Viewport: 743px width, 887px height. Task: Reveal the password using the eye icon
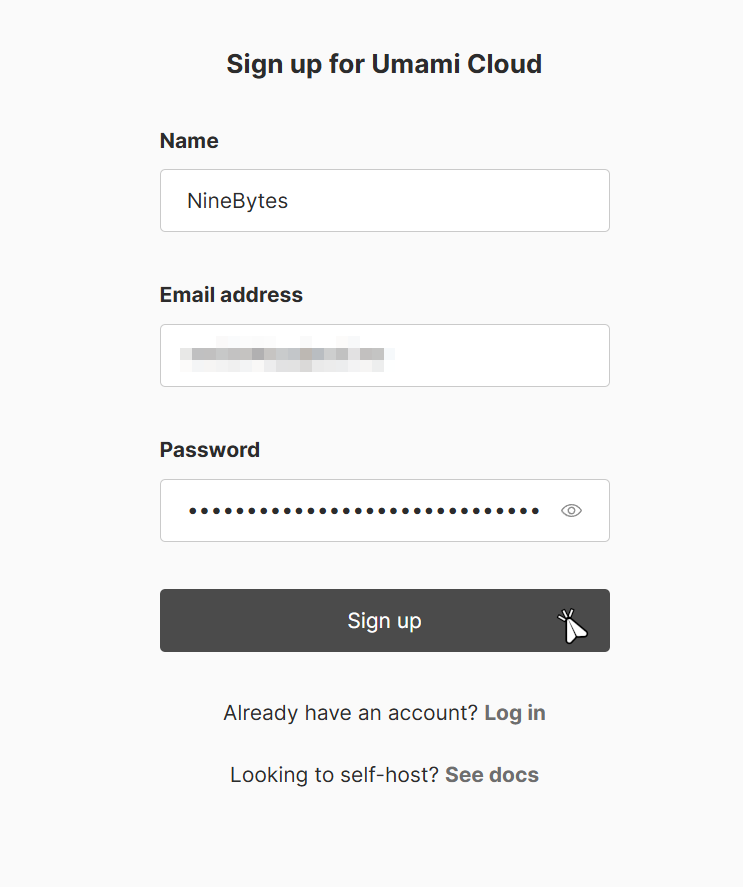click(x=571, y=511)
